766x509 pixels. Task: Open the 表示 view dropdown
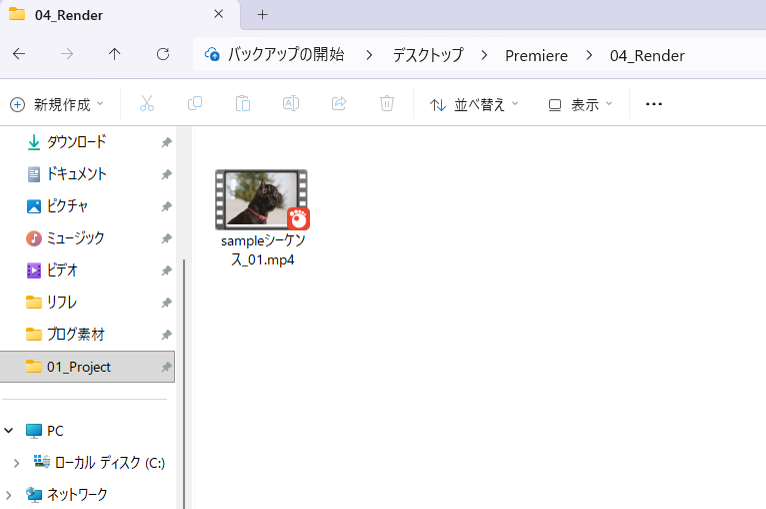(580, 104)
